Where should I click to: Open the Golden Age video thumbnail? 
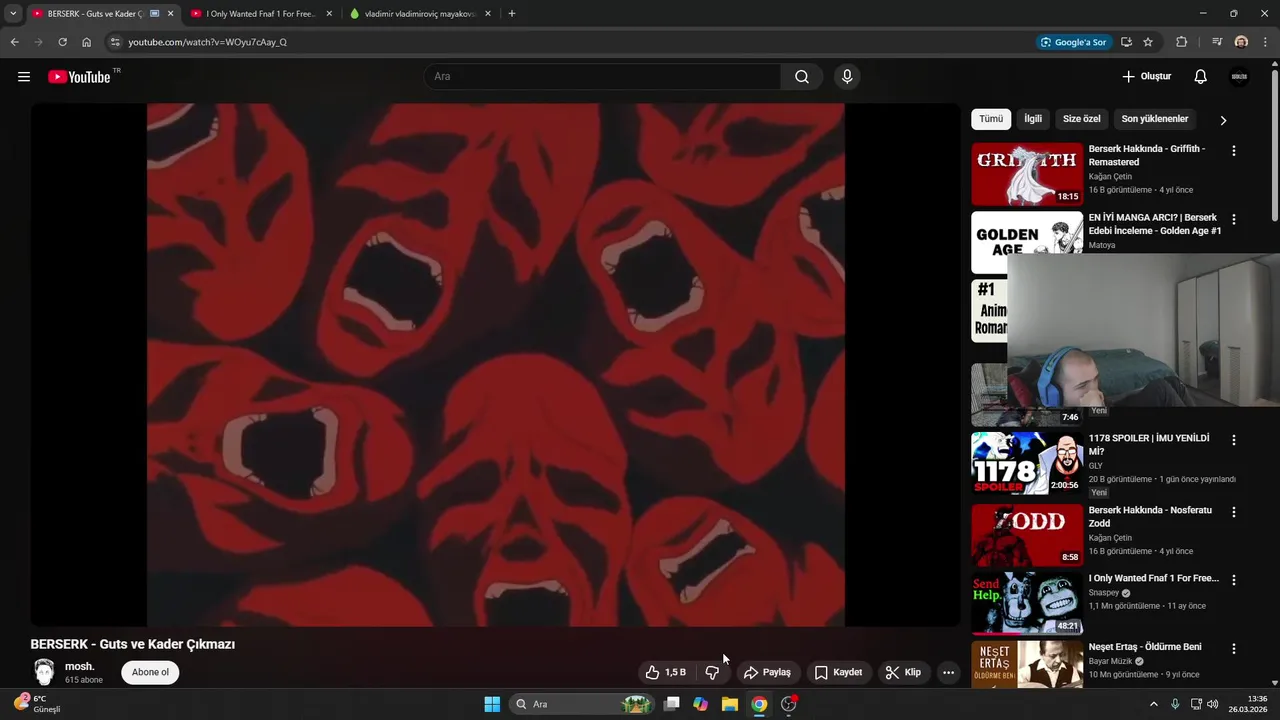pyautogui.click(x=1027, y=242)
